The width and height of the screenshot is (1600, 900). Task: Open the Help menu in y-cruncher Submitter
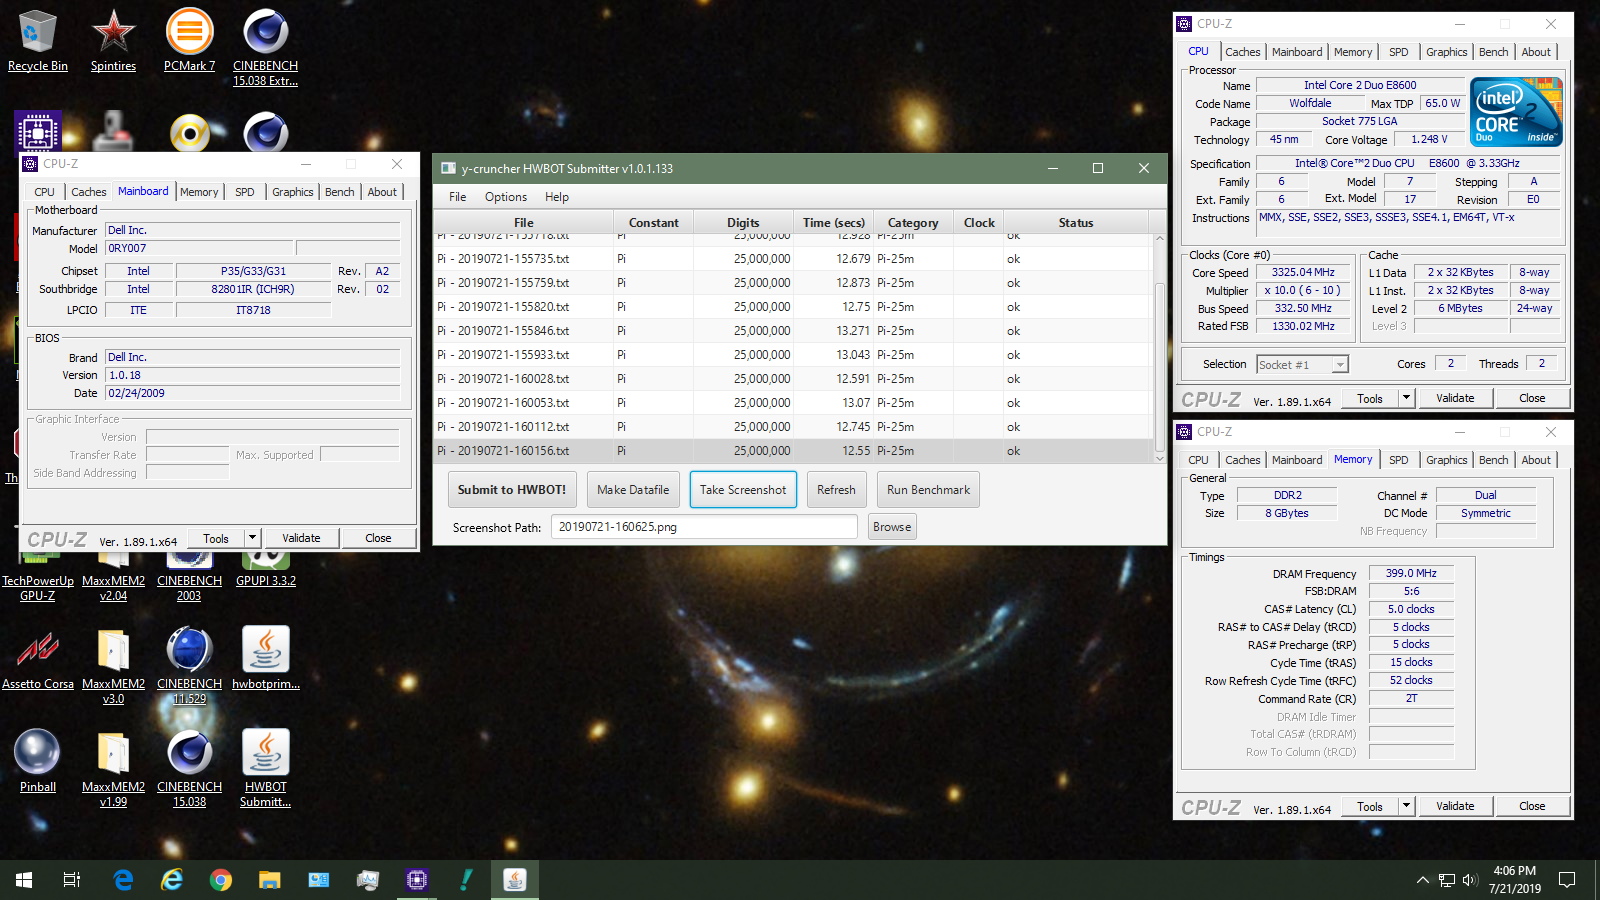pos(557,197)
